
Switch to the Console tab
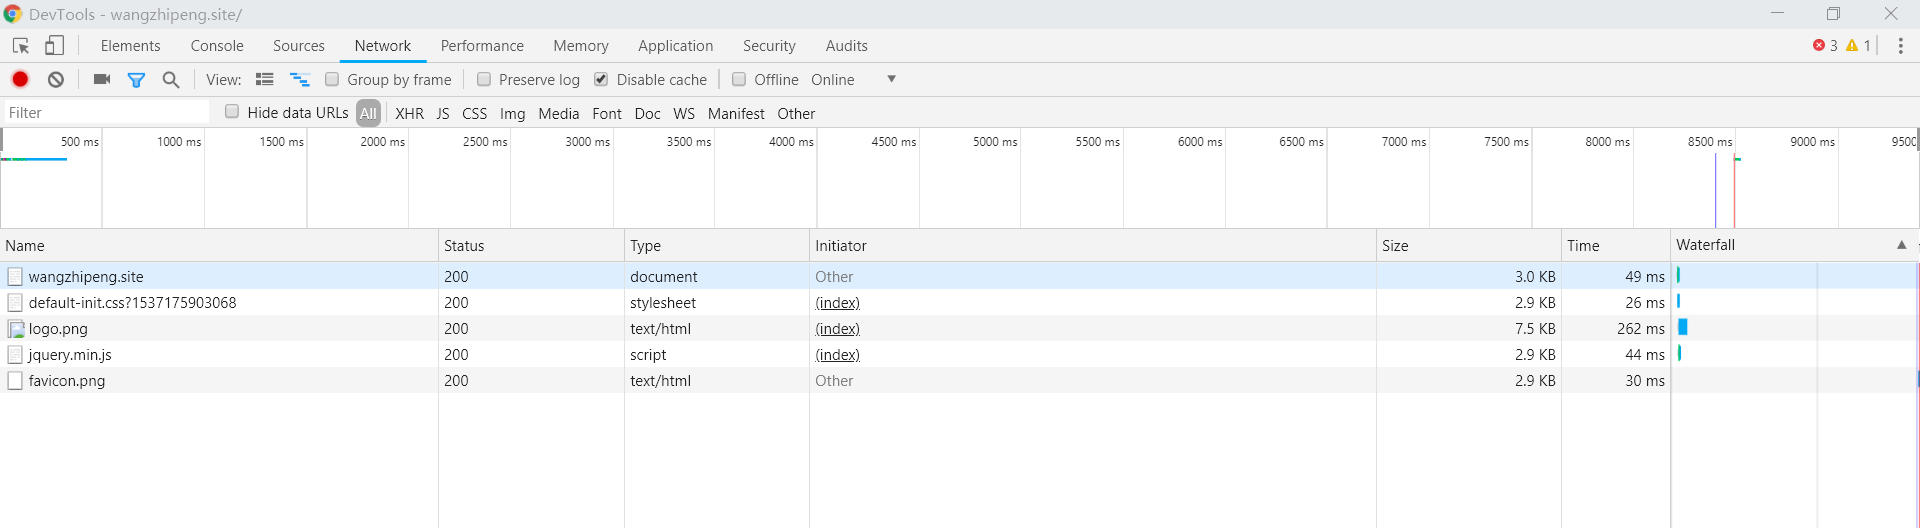point(217,46)
